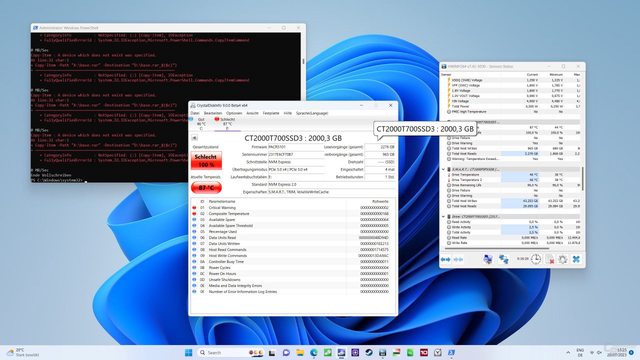Collapse Drive: CT2000T700SSD3 group in HWiNFO

(x=443, y=216)
